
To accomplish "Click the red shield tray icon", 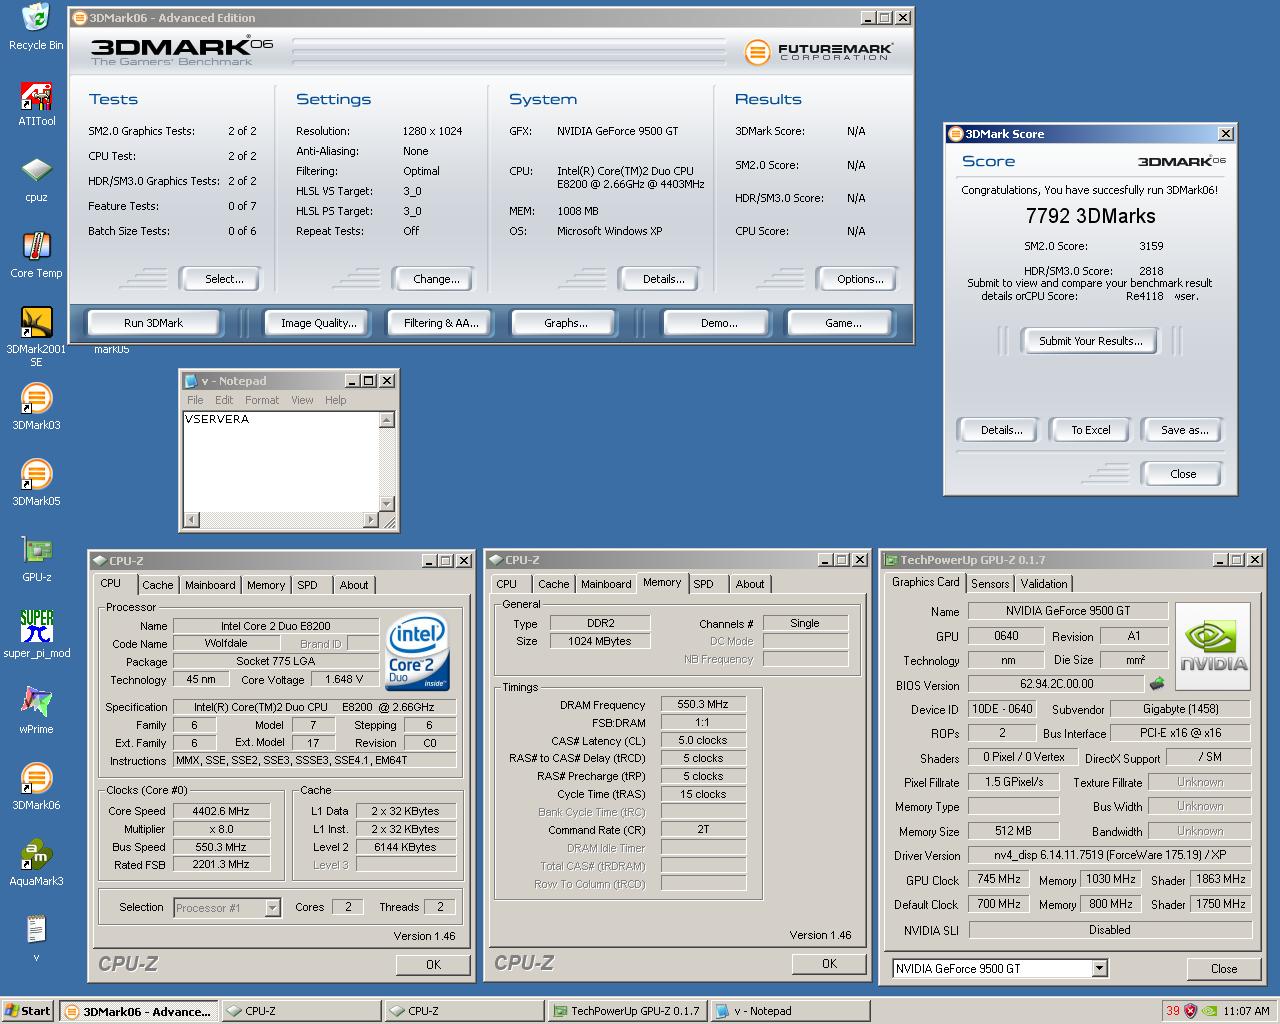I will point(1190,1011).
